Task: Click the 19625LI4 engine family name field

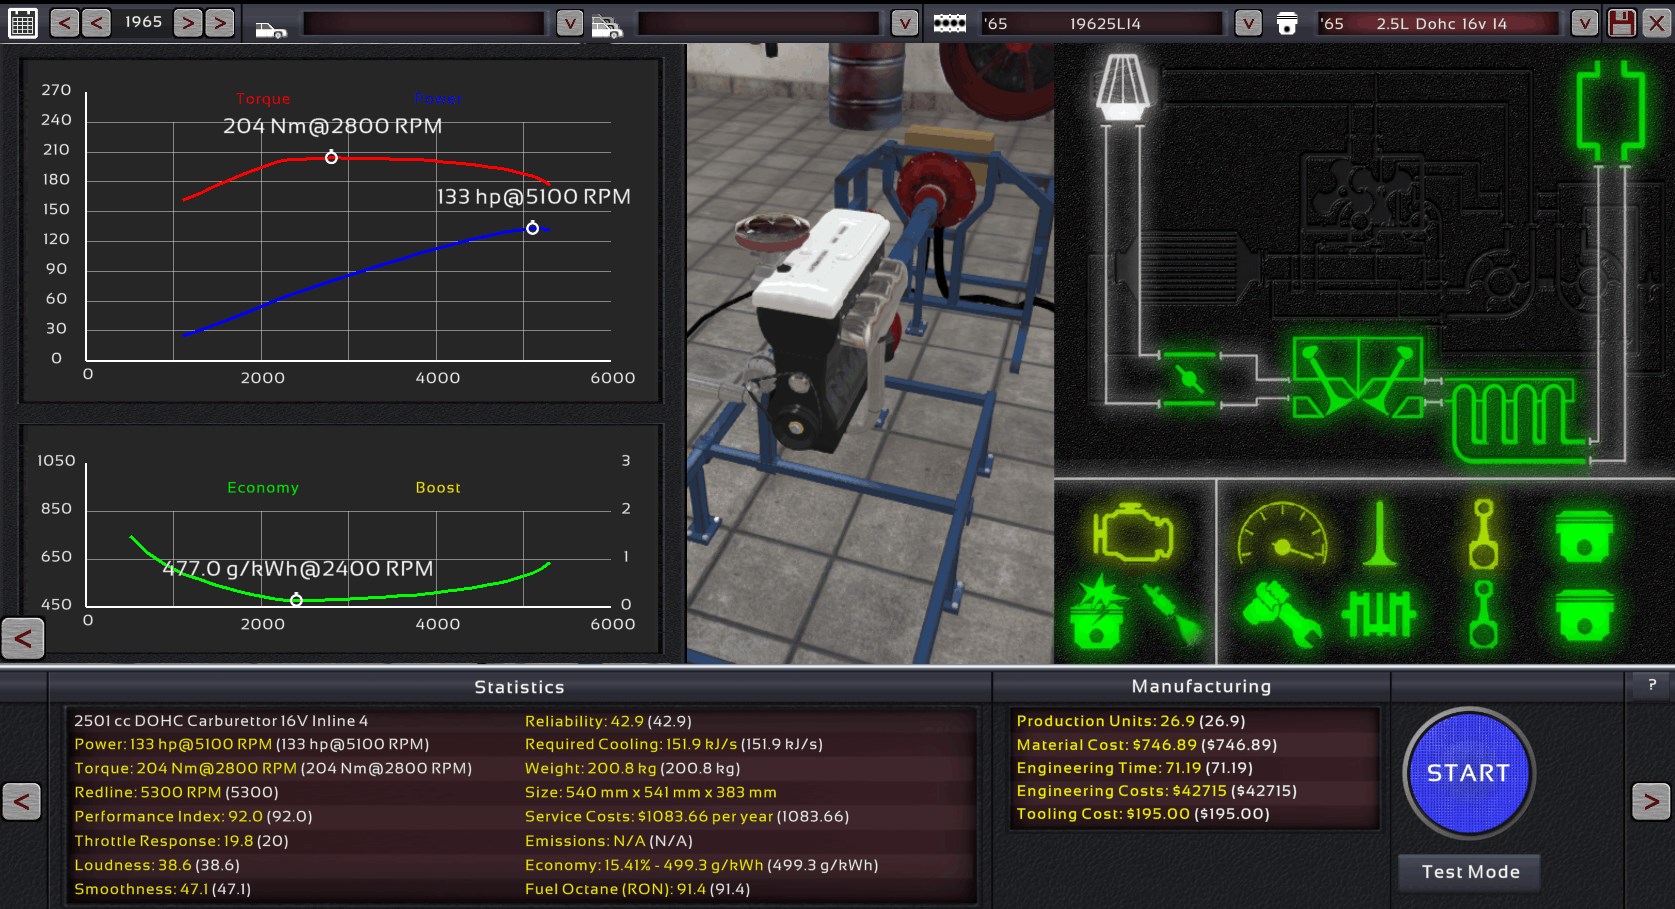Action: click(1101, 23)
